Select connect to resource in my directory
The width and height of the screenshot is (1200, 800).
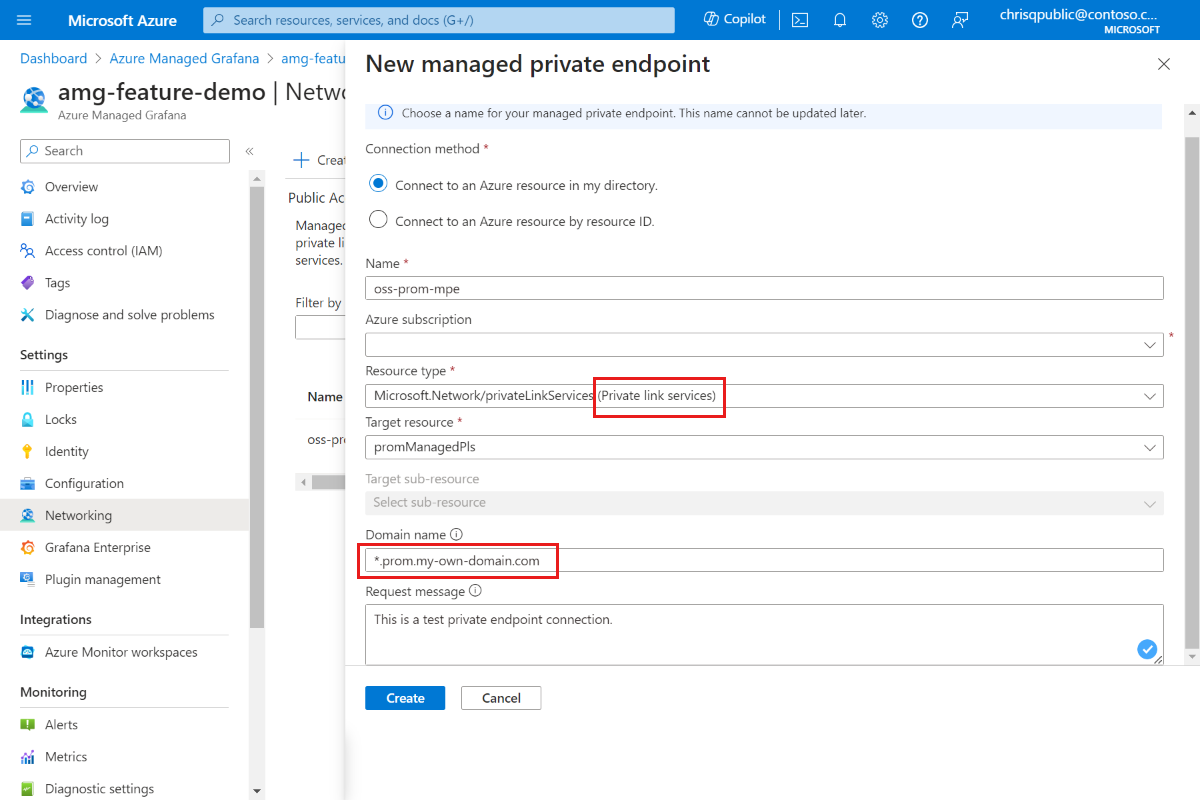377,183
